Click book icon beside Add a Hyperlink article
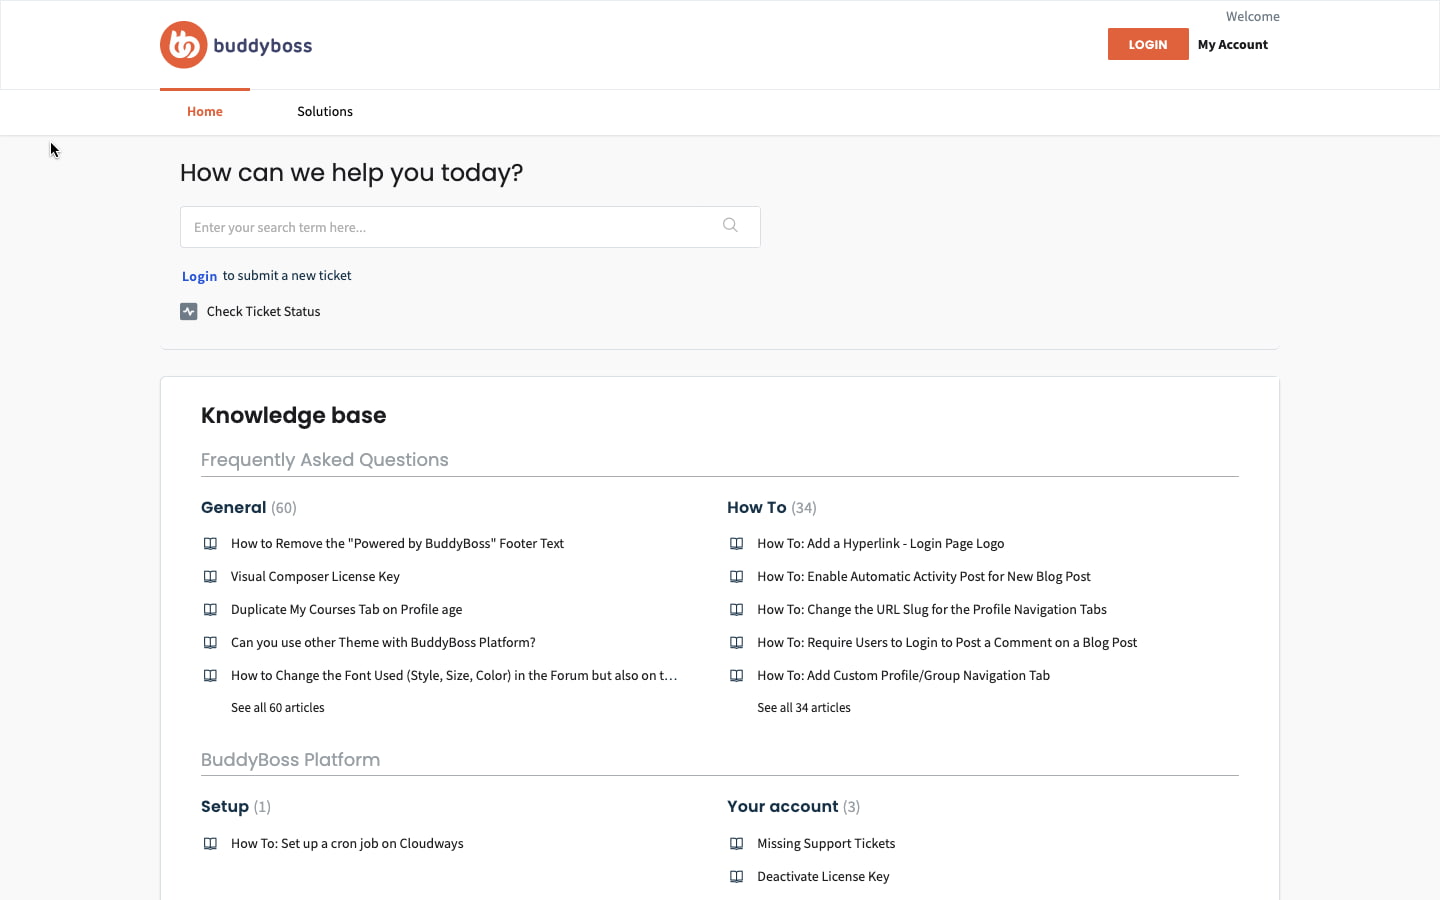Image resolution: width=1440 pixels, height=900 pixels. pyautogui.click(x=736, y=544)
